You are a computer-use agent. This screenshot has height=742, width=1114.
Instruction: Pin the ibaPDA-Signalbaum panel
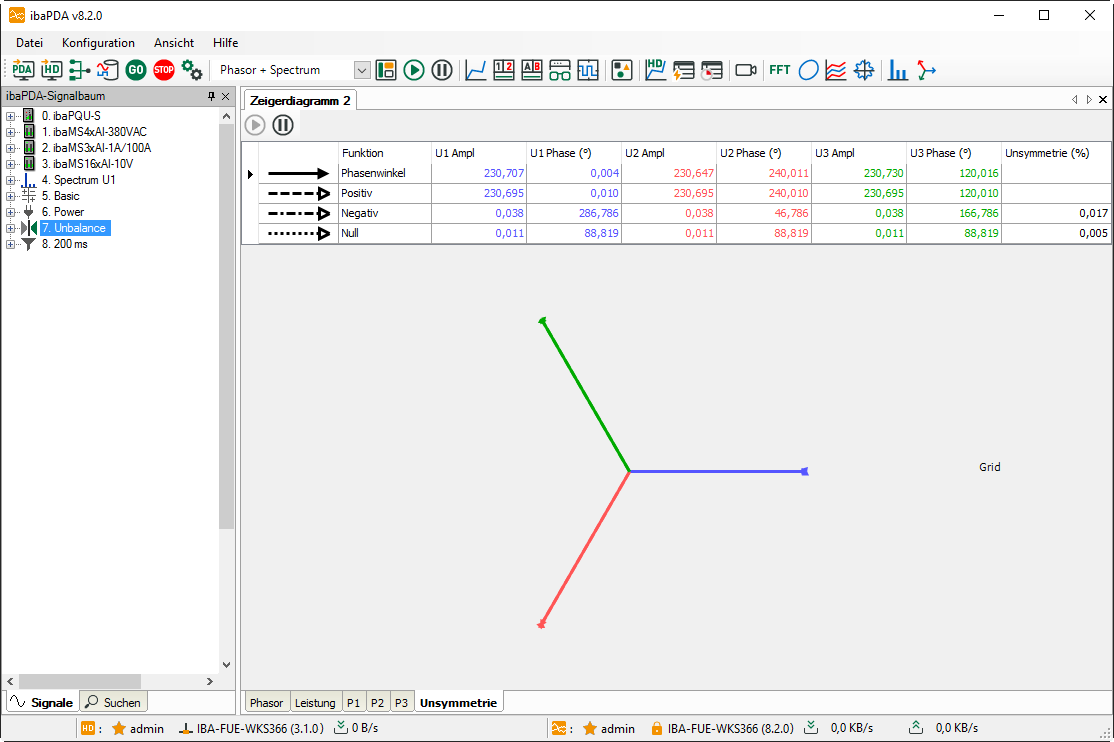tap(211, 96)
